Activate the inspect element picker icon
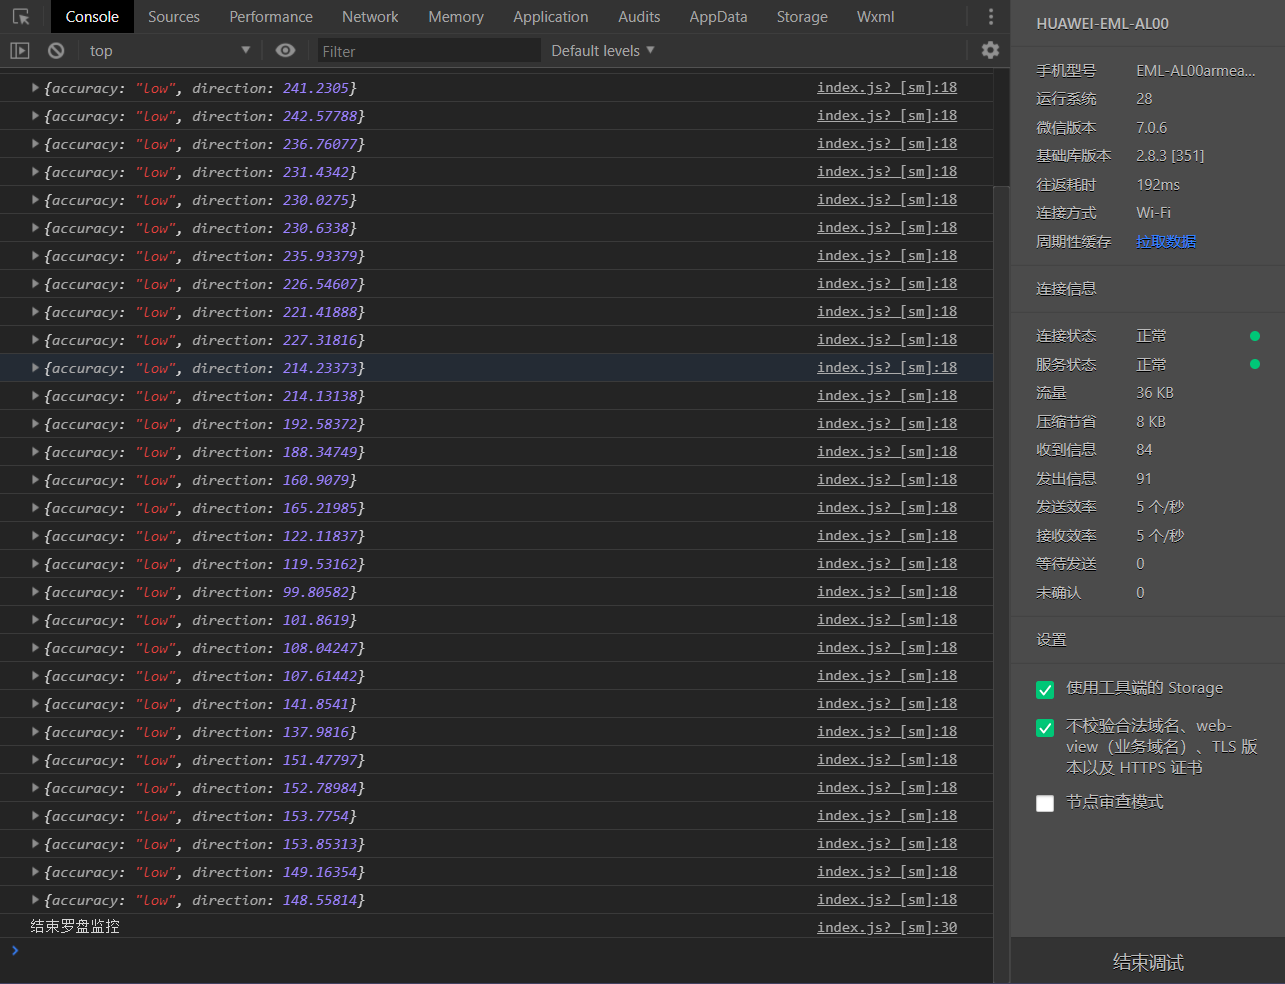This screenshot has height=984, width=1285. click(x=21, y=17)
